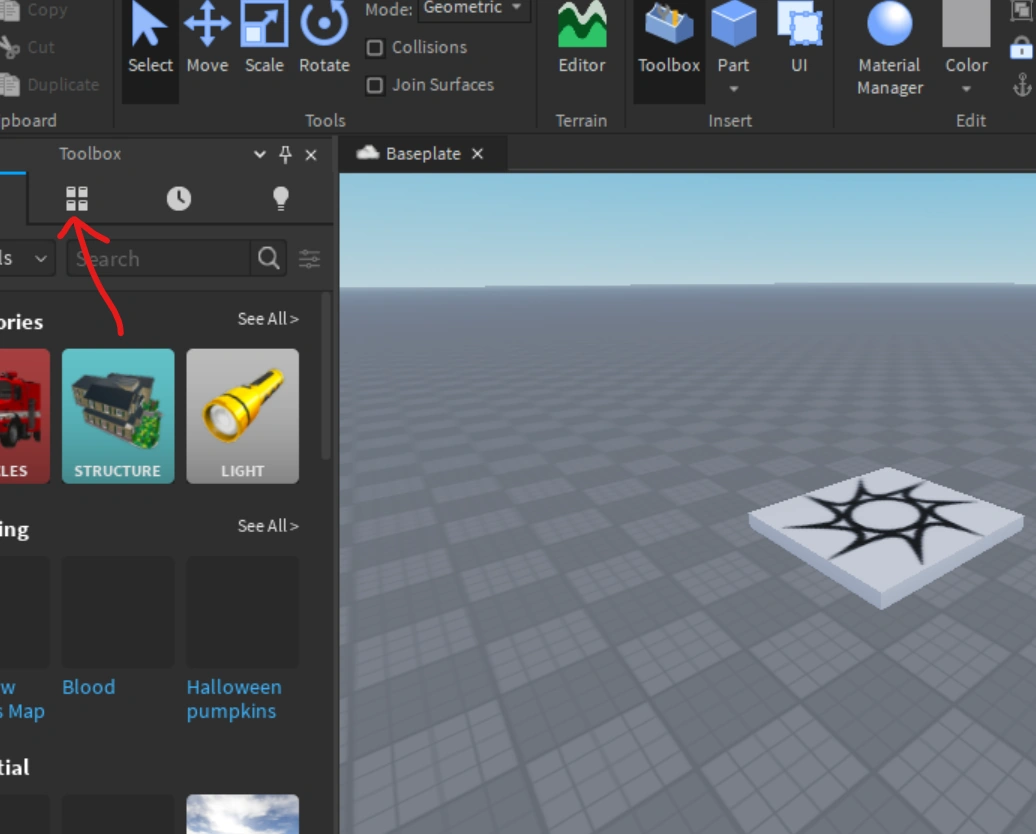Image resolution: width=1036 pixels, height=834 pixels.
Task: Open Material Manager
Action: 889,50
